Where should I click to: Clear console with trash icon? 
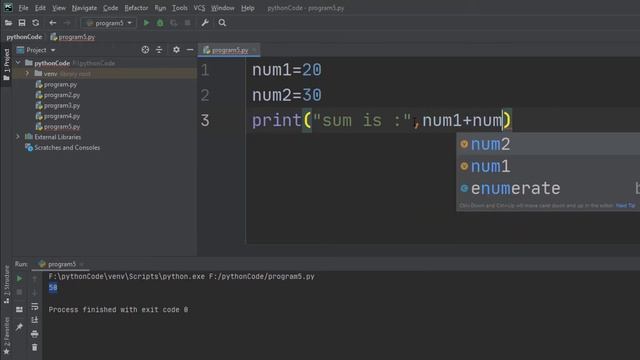tap(35, 347)
